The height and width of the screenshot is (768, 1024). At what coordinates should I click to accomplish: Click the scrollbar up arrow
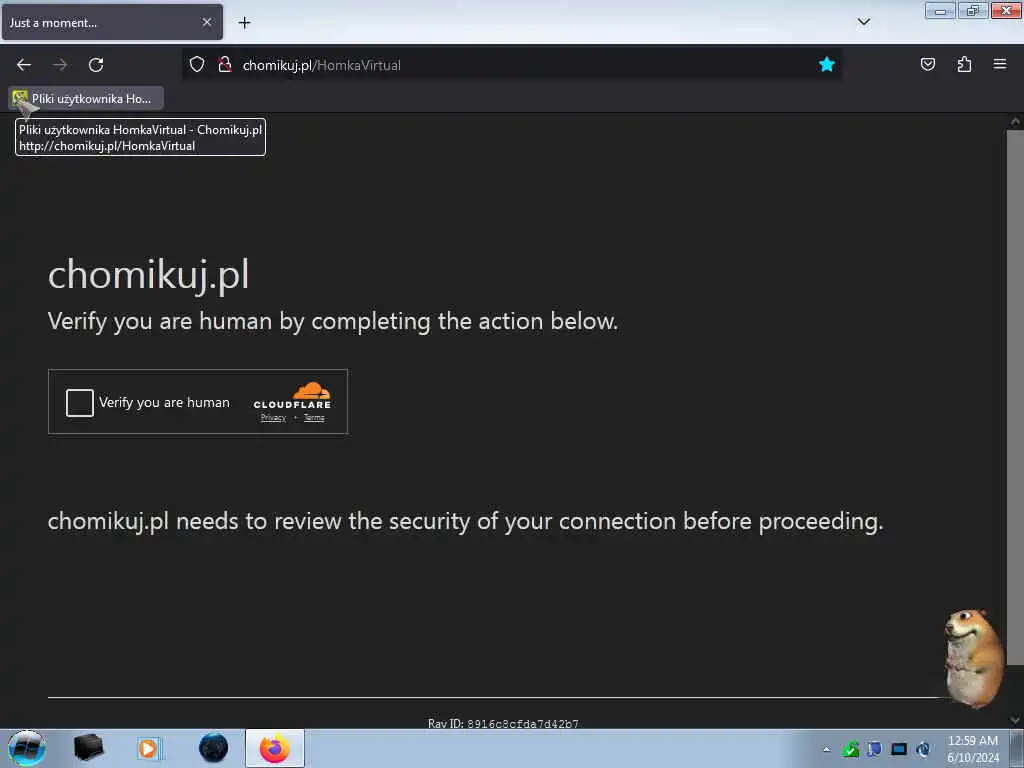1015,121
